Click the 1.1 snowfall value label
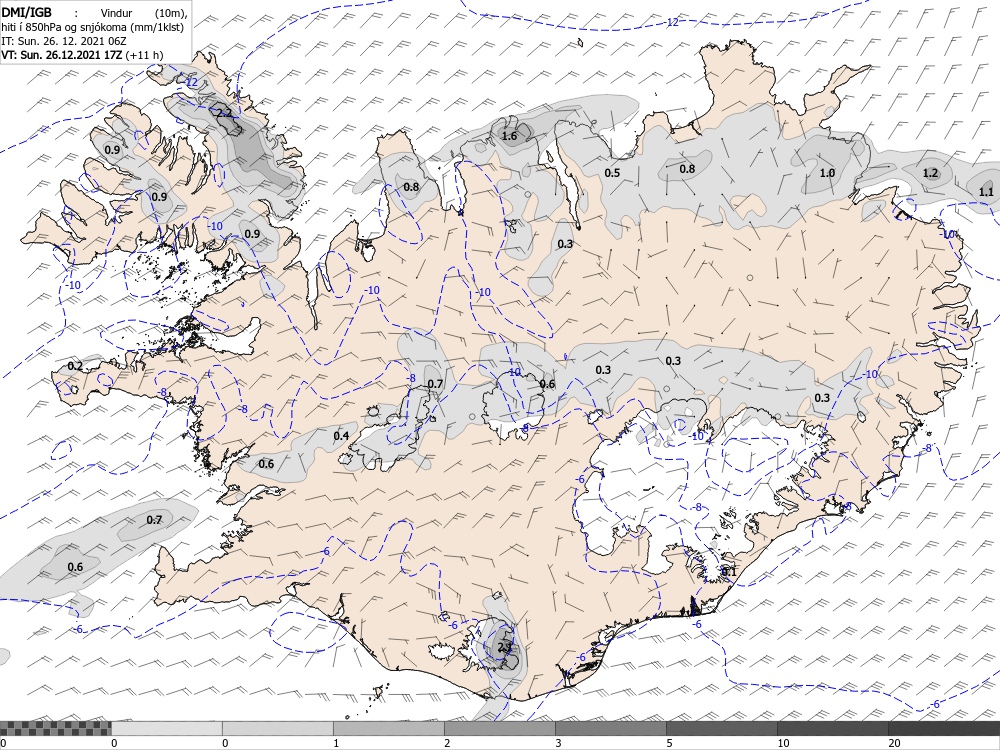The image size is (1000, 750). click(986, 191)
